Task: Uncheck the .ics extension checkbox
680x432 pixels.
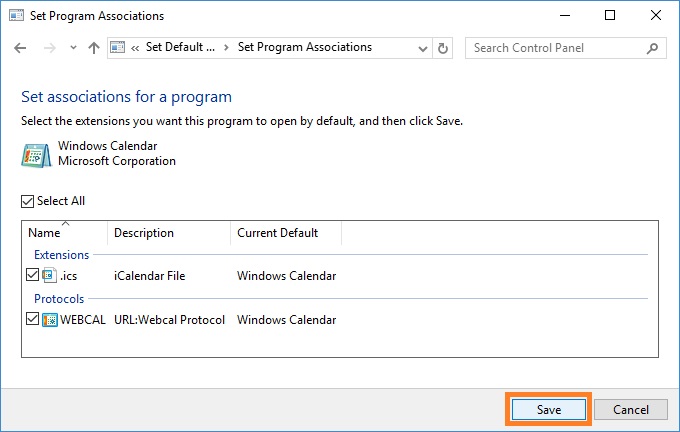Action: tap(33, 275)
